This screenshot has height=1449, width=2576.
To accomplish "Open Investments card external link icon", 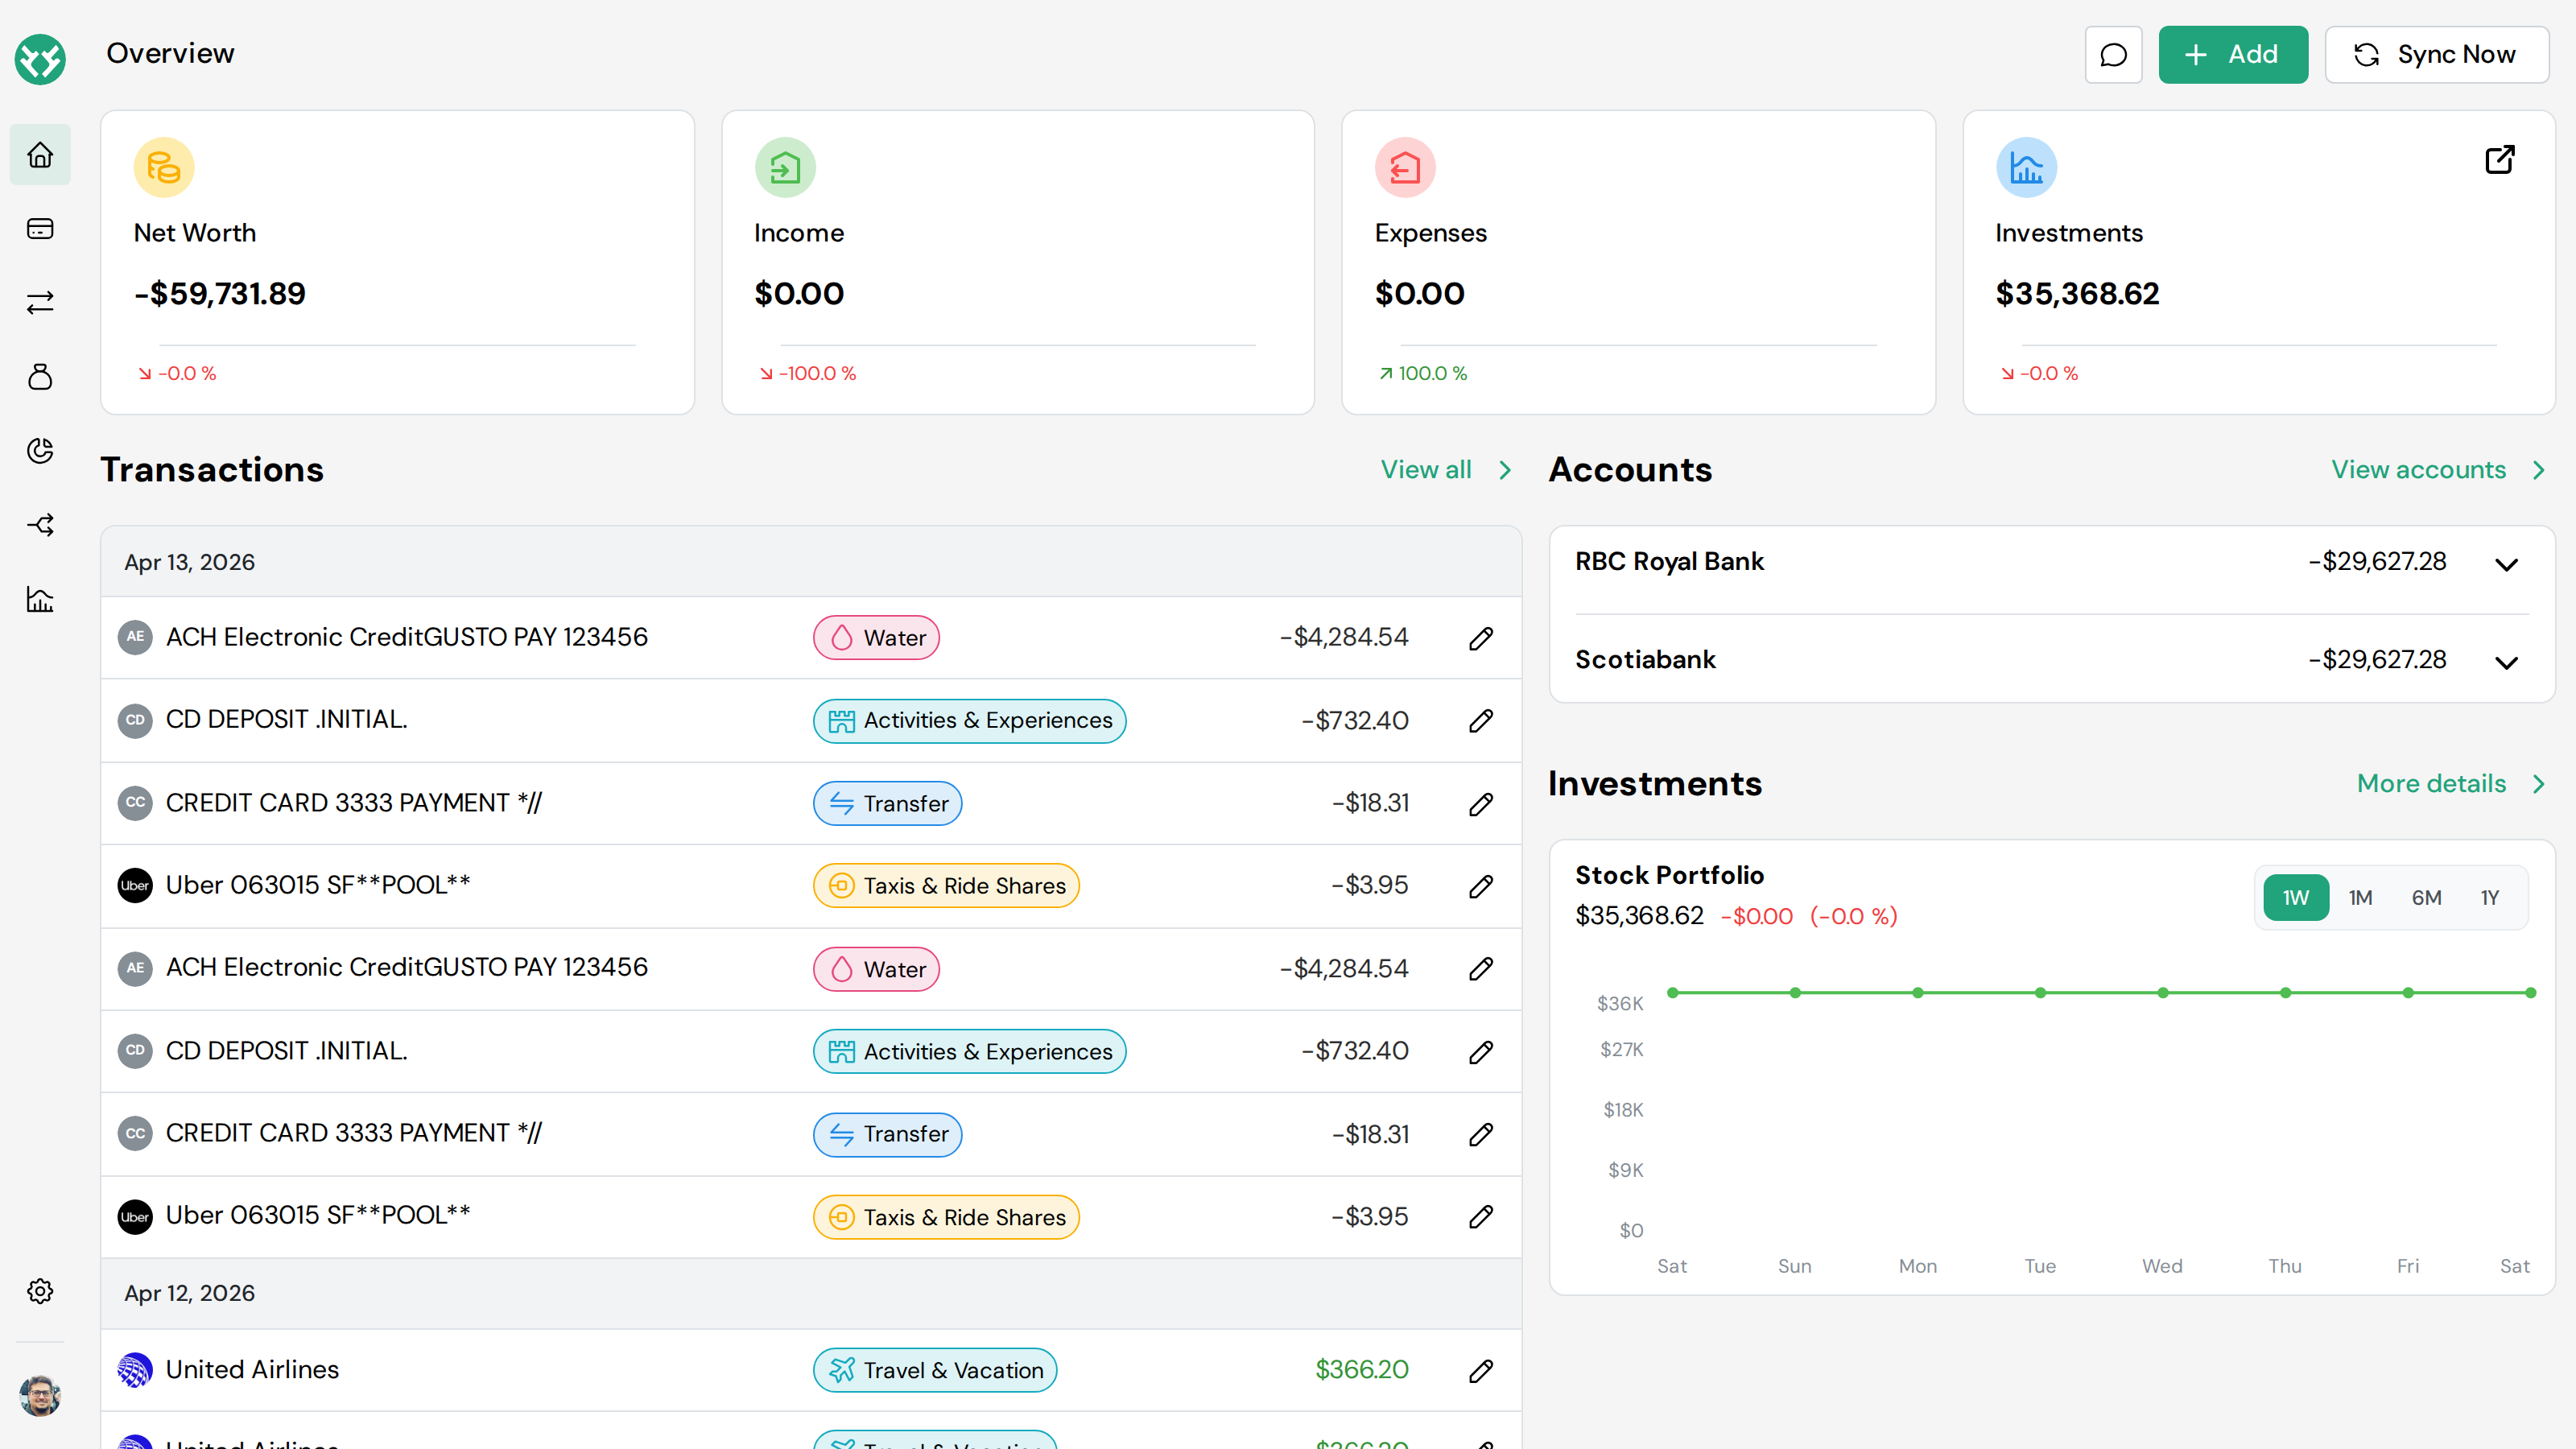I will 2499,160.
